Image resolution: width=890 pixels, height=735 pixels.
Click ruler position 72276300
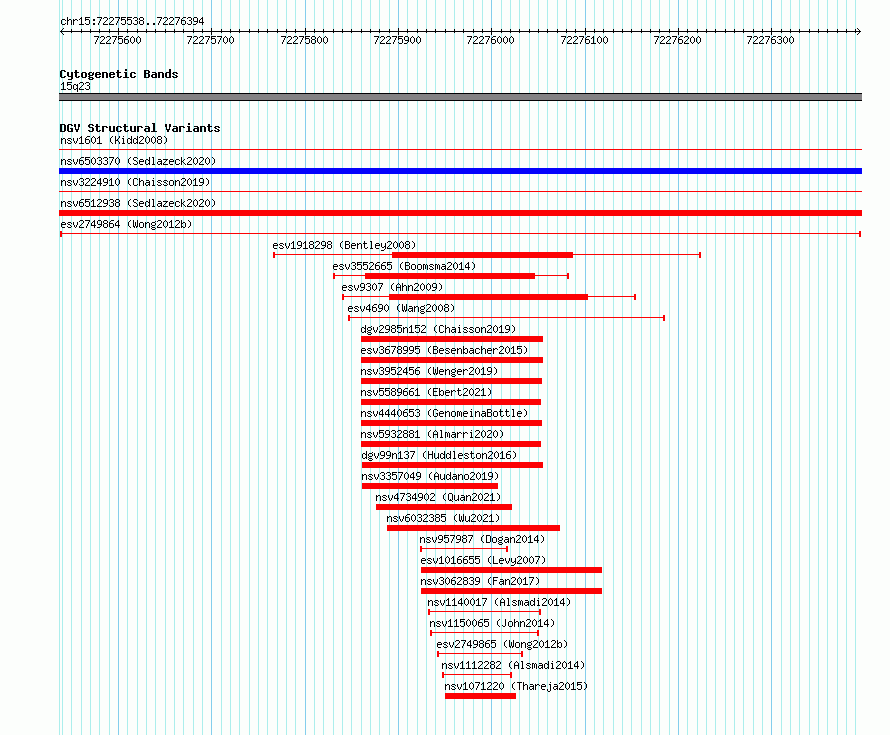(770, 40)
